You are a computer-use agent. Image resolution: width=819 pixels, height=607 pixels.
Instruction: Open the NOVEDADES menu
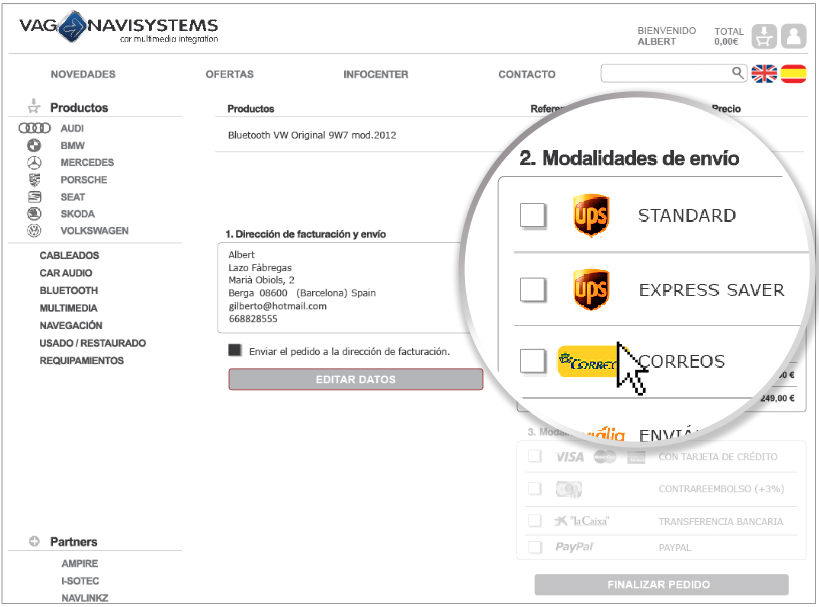point(83,74)
